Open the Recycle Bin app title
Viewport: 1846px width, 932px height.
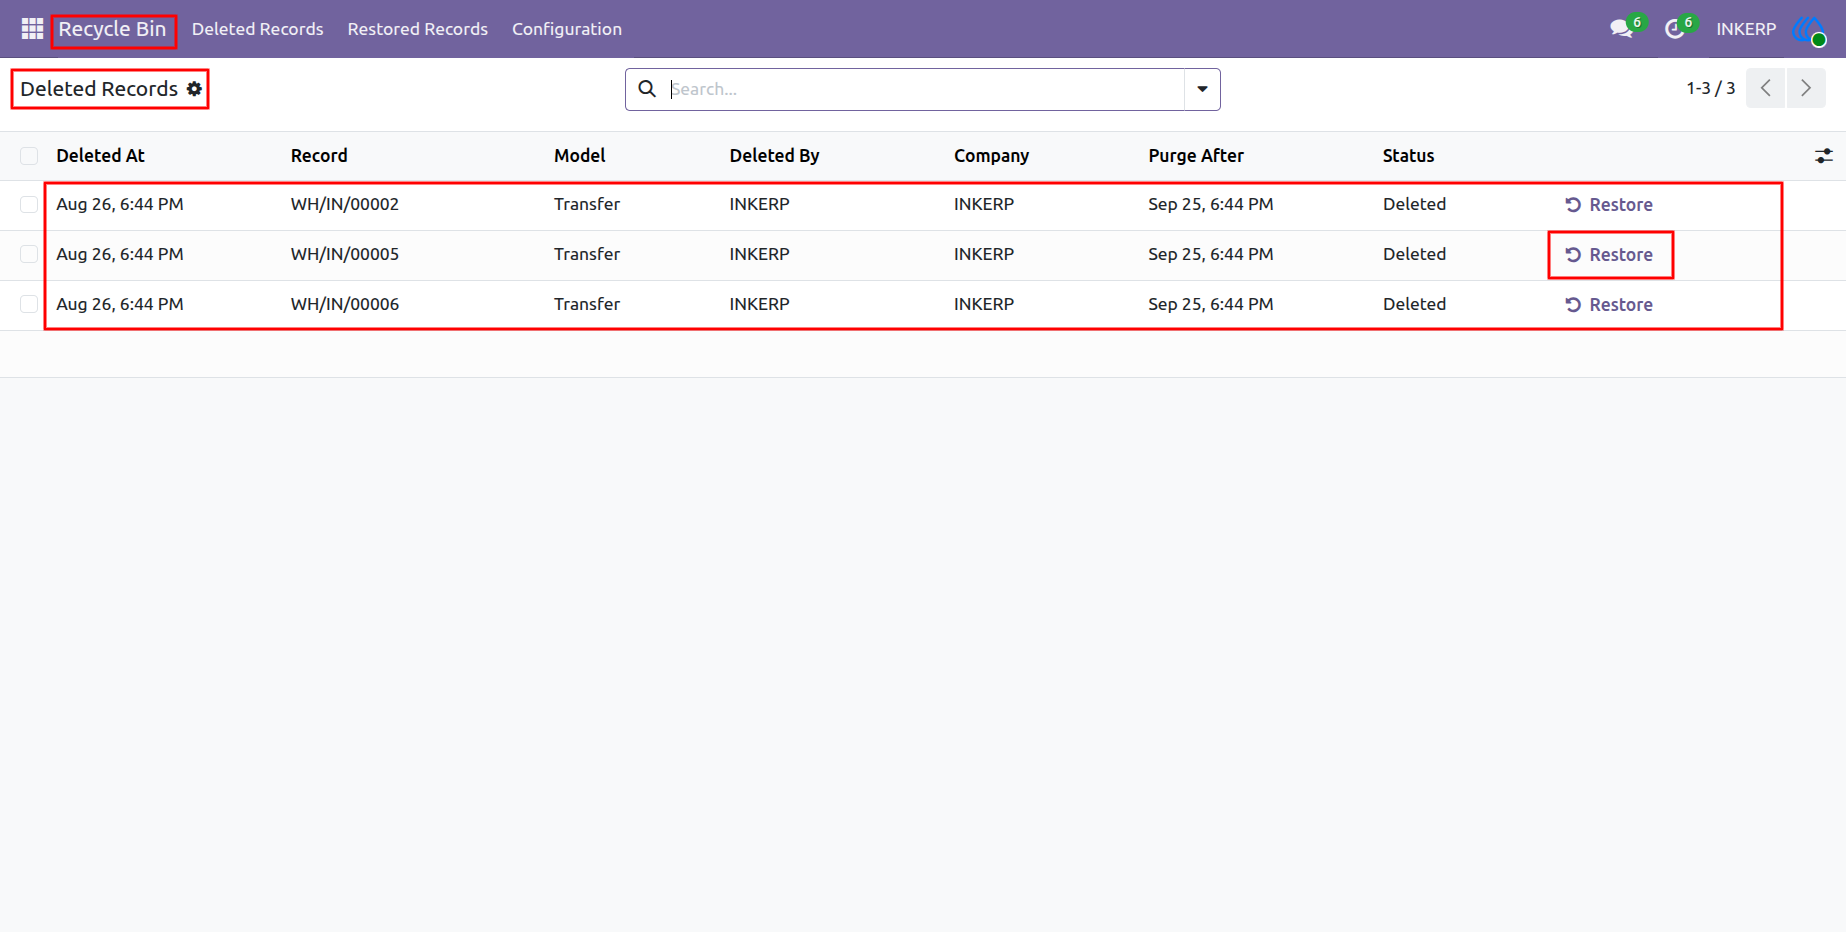coord(112,29)
